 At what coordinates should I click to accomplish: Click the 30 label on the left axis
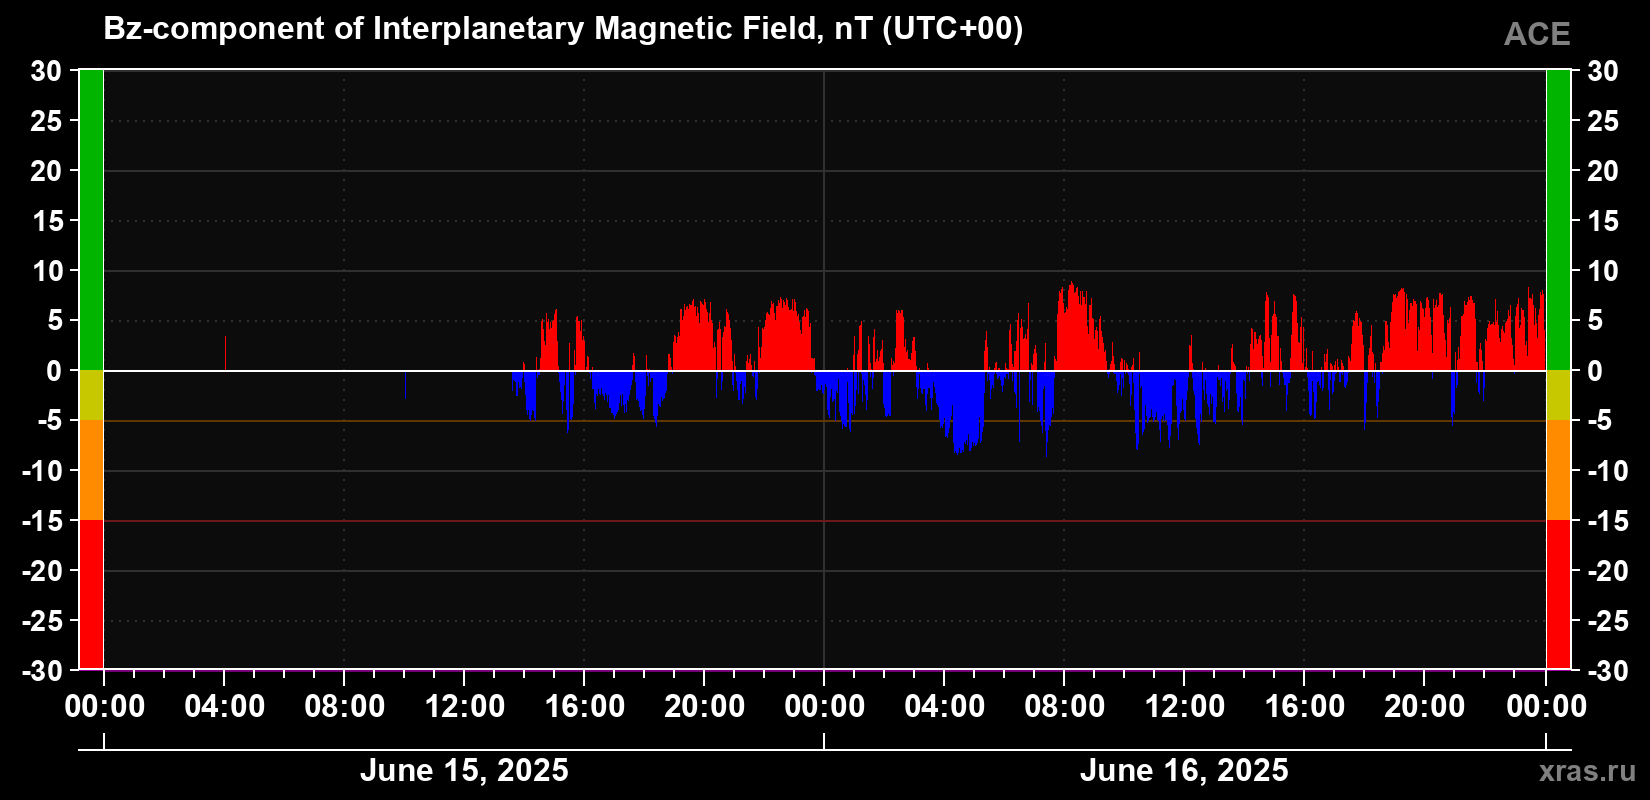click(x=46, y=71)
